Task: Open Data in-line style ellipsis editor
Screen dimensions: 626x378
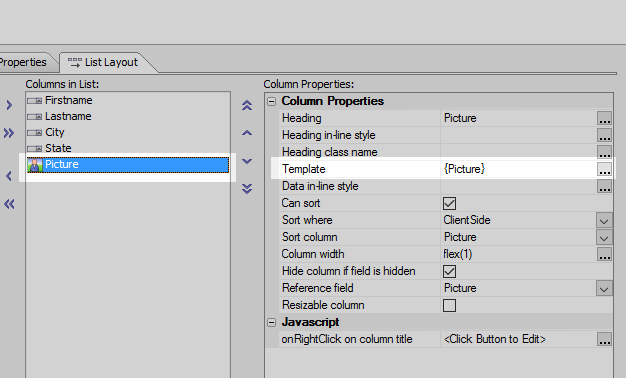Action: [x=604, y=186]
